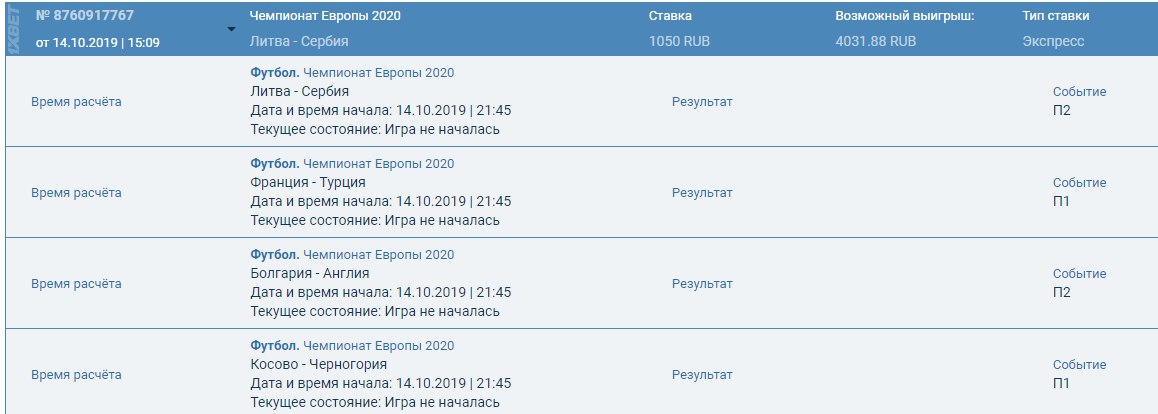Click Результат in the Франция - Турция row
Image resolution: width=1158 pixels, height=414 pixels.
click(702, 192)
